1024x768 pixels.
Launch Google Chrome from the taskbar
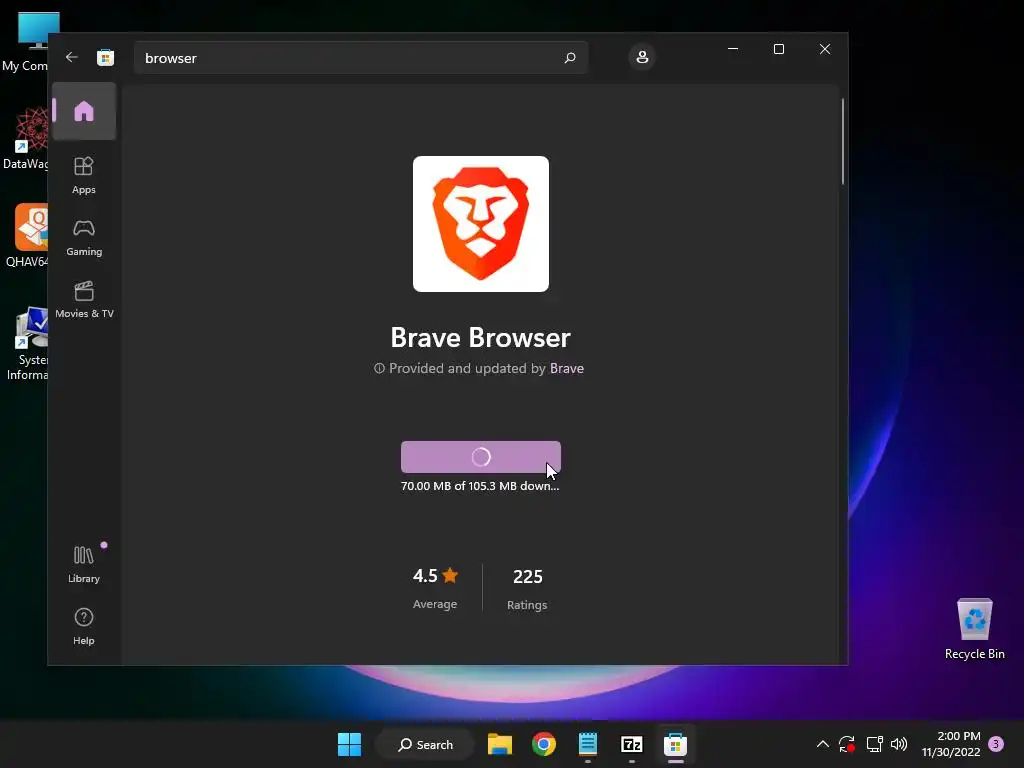coord(543,744)
